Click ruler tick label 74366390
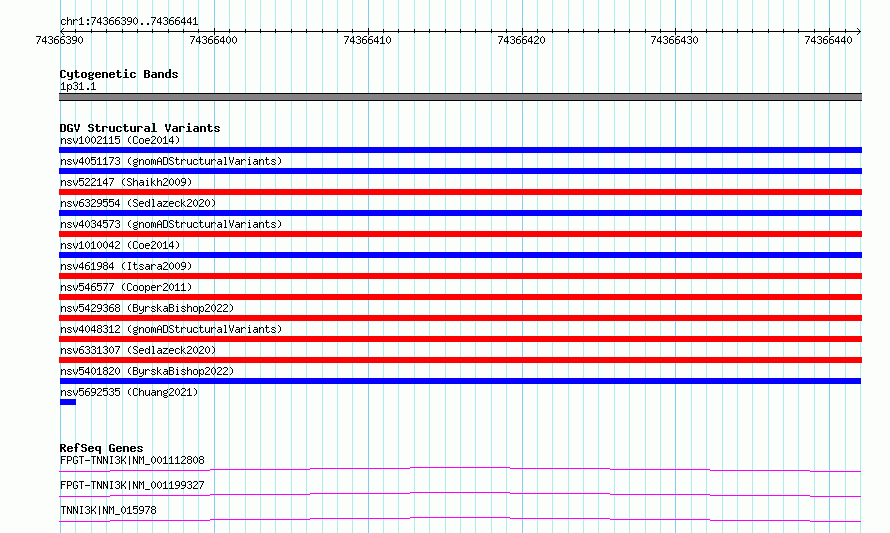The width and height of the screenshot is (890, 533). [59, 40]
